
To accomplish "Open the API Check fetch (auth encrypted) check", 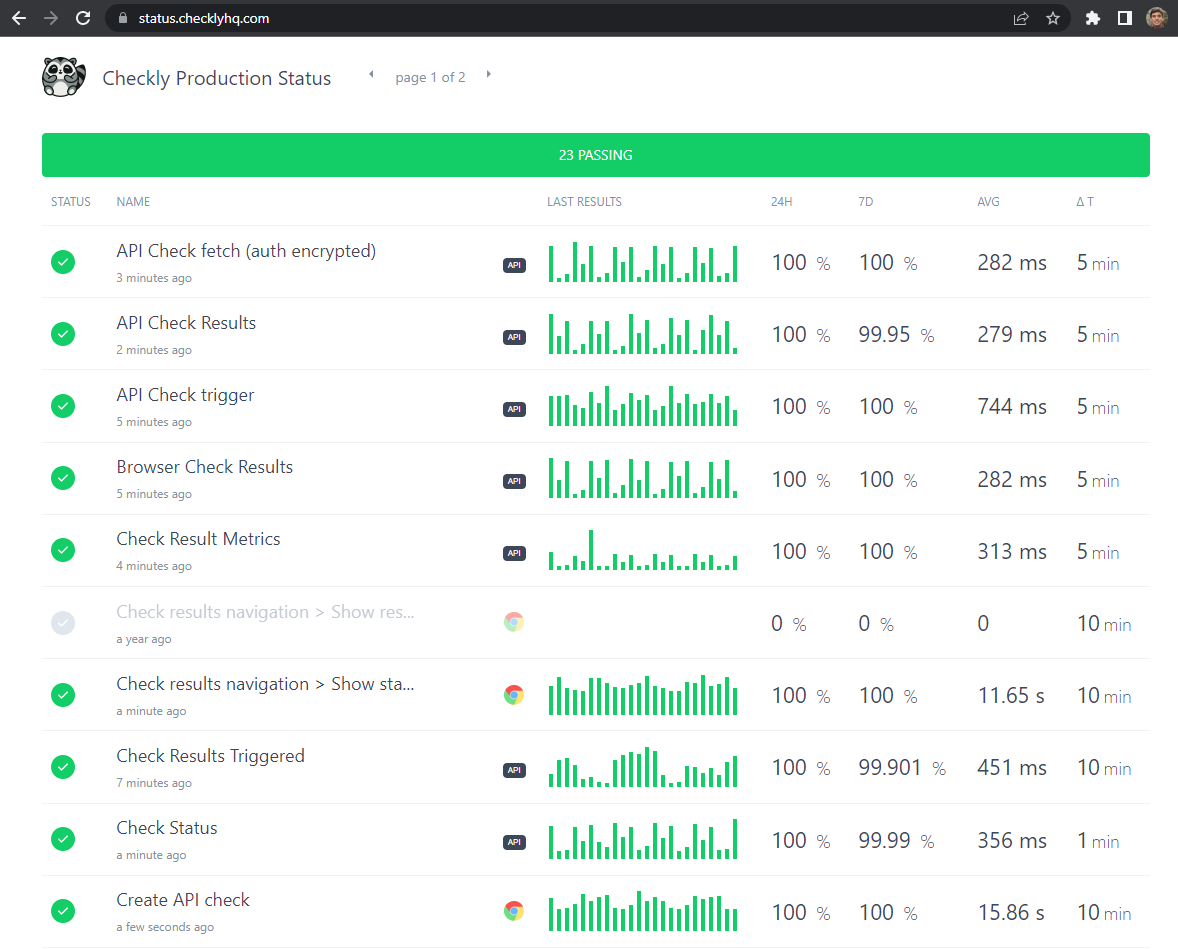I will pyautogui.click(x=246, y=250).
